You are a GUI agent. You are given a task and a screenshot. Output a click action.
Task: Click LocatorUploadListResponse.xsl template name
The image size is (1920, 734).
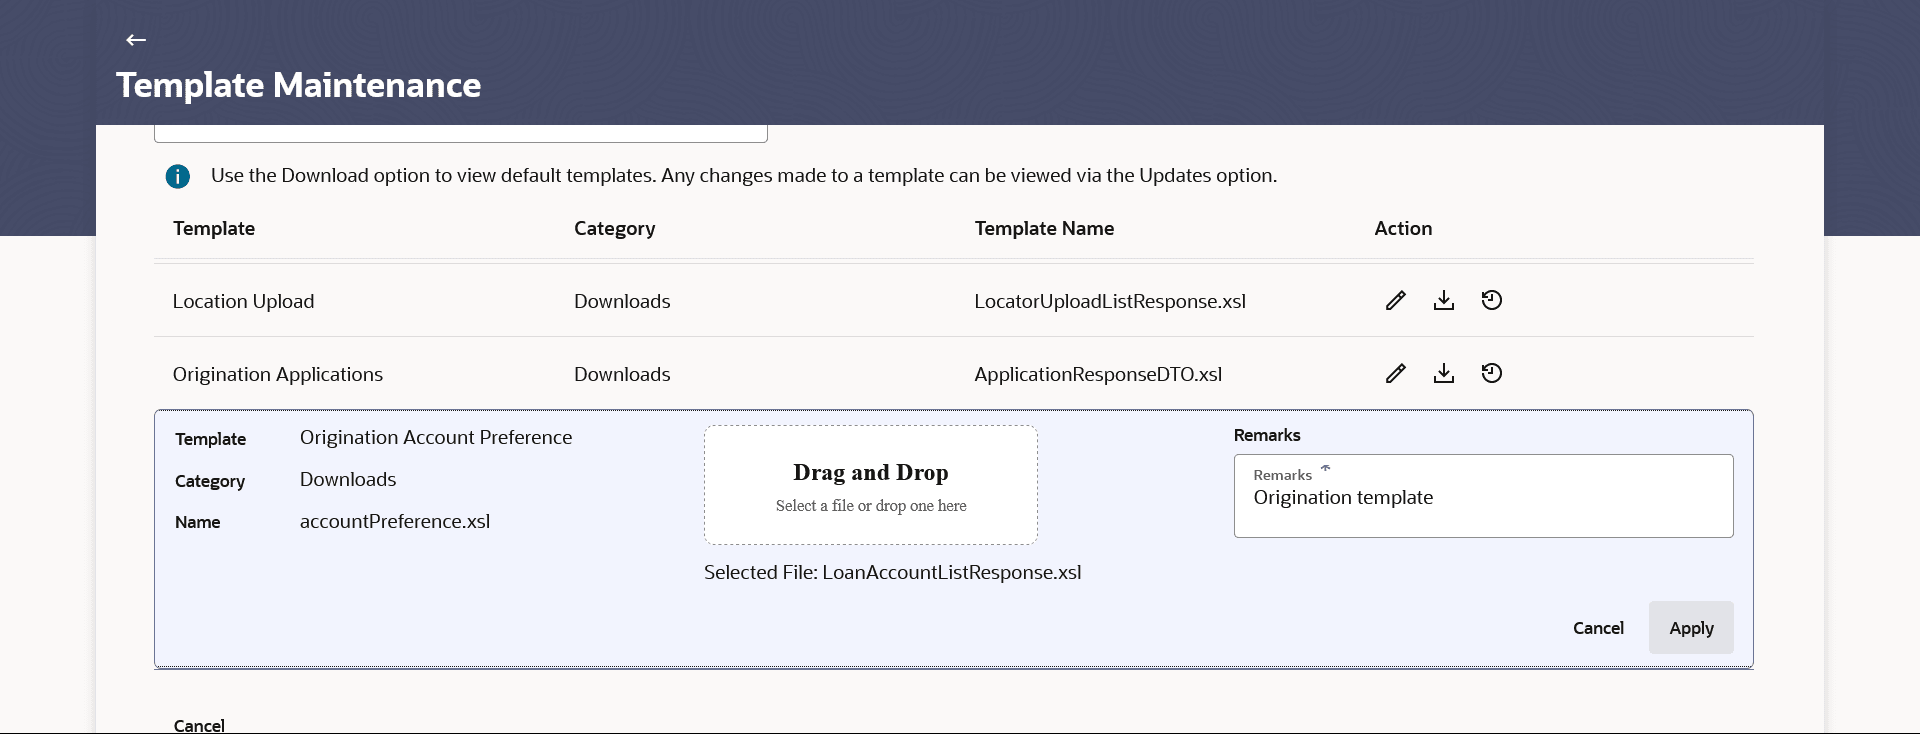click(1110, 302)
